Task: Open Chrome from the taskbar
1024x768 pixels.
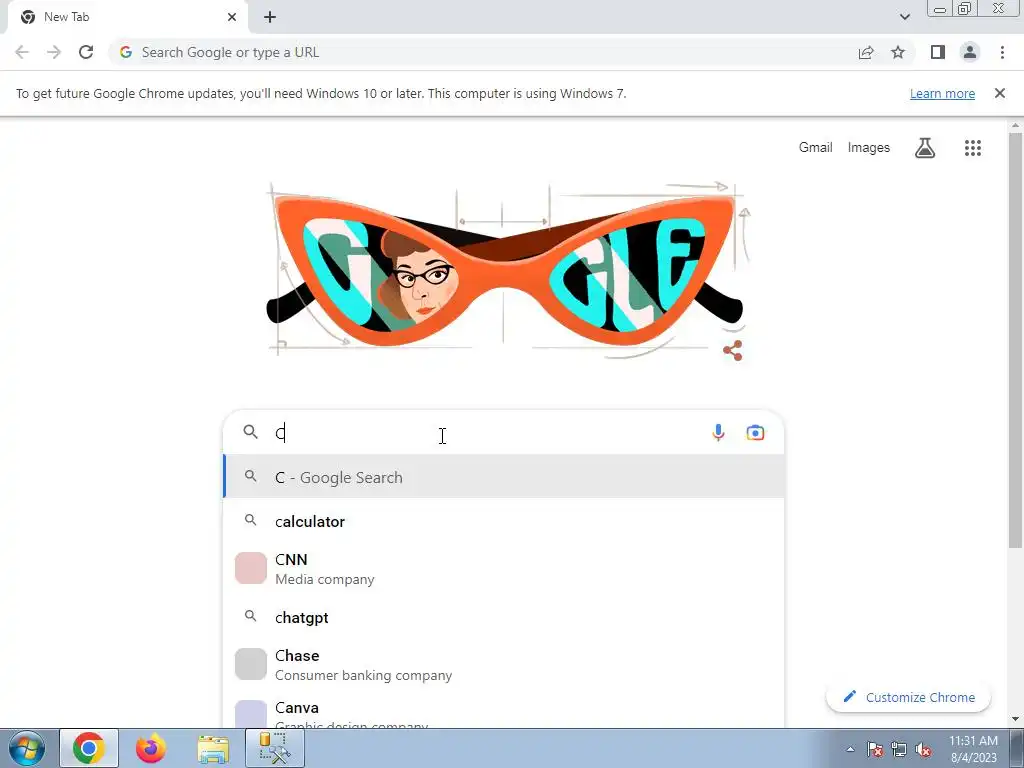Action: pos(89,748)
